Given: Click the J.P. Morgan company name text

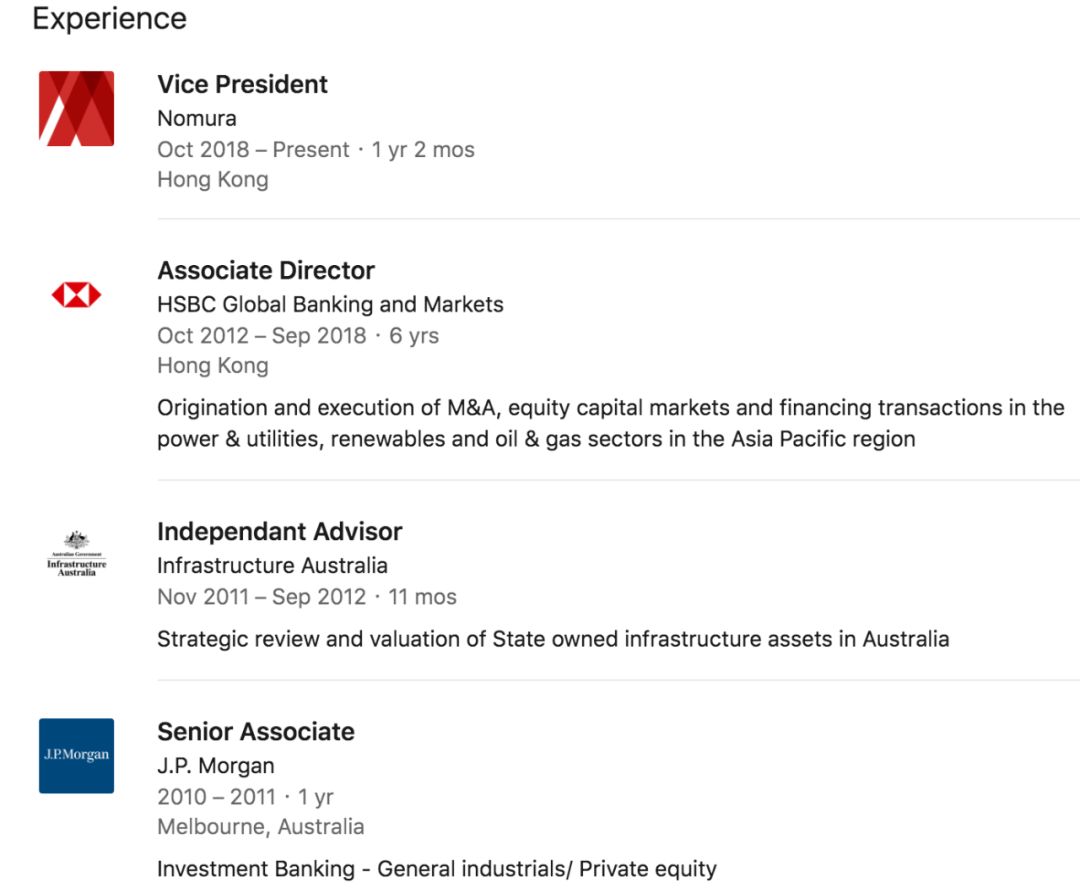Looking at the screenshot, I should (x=216, y=765).
